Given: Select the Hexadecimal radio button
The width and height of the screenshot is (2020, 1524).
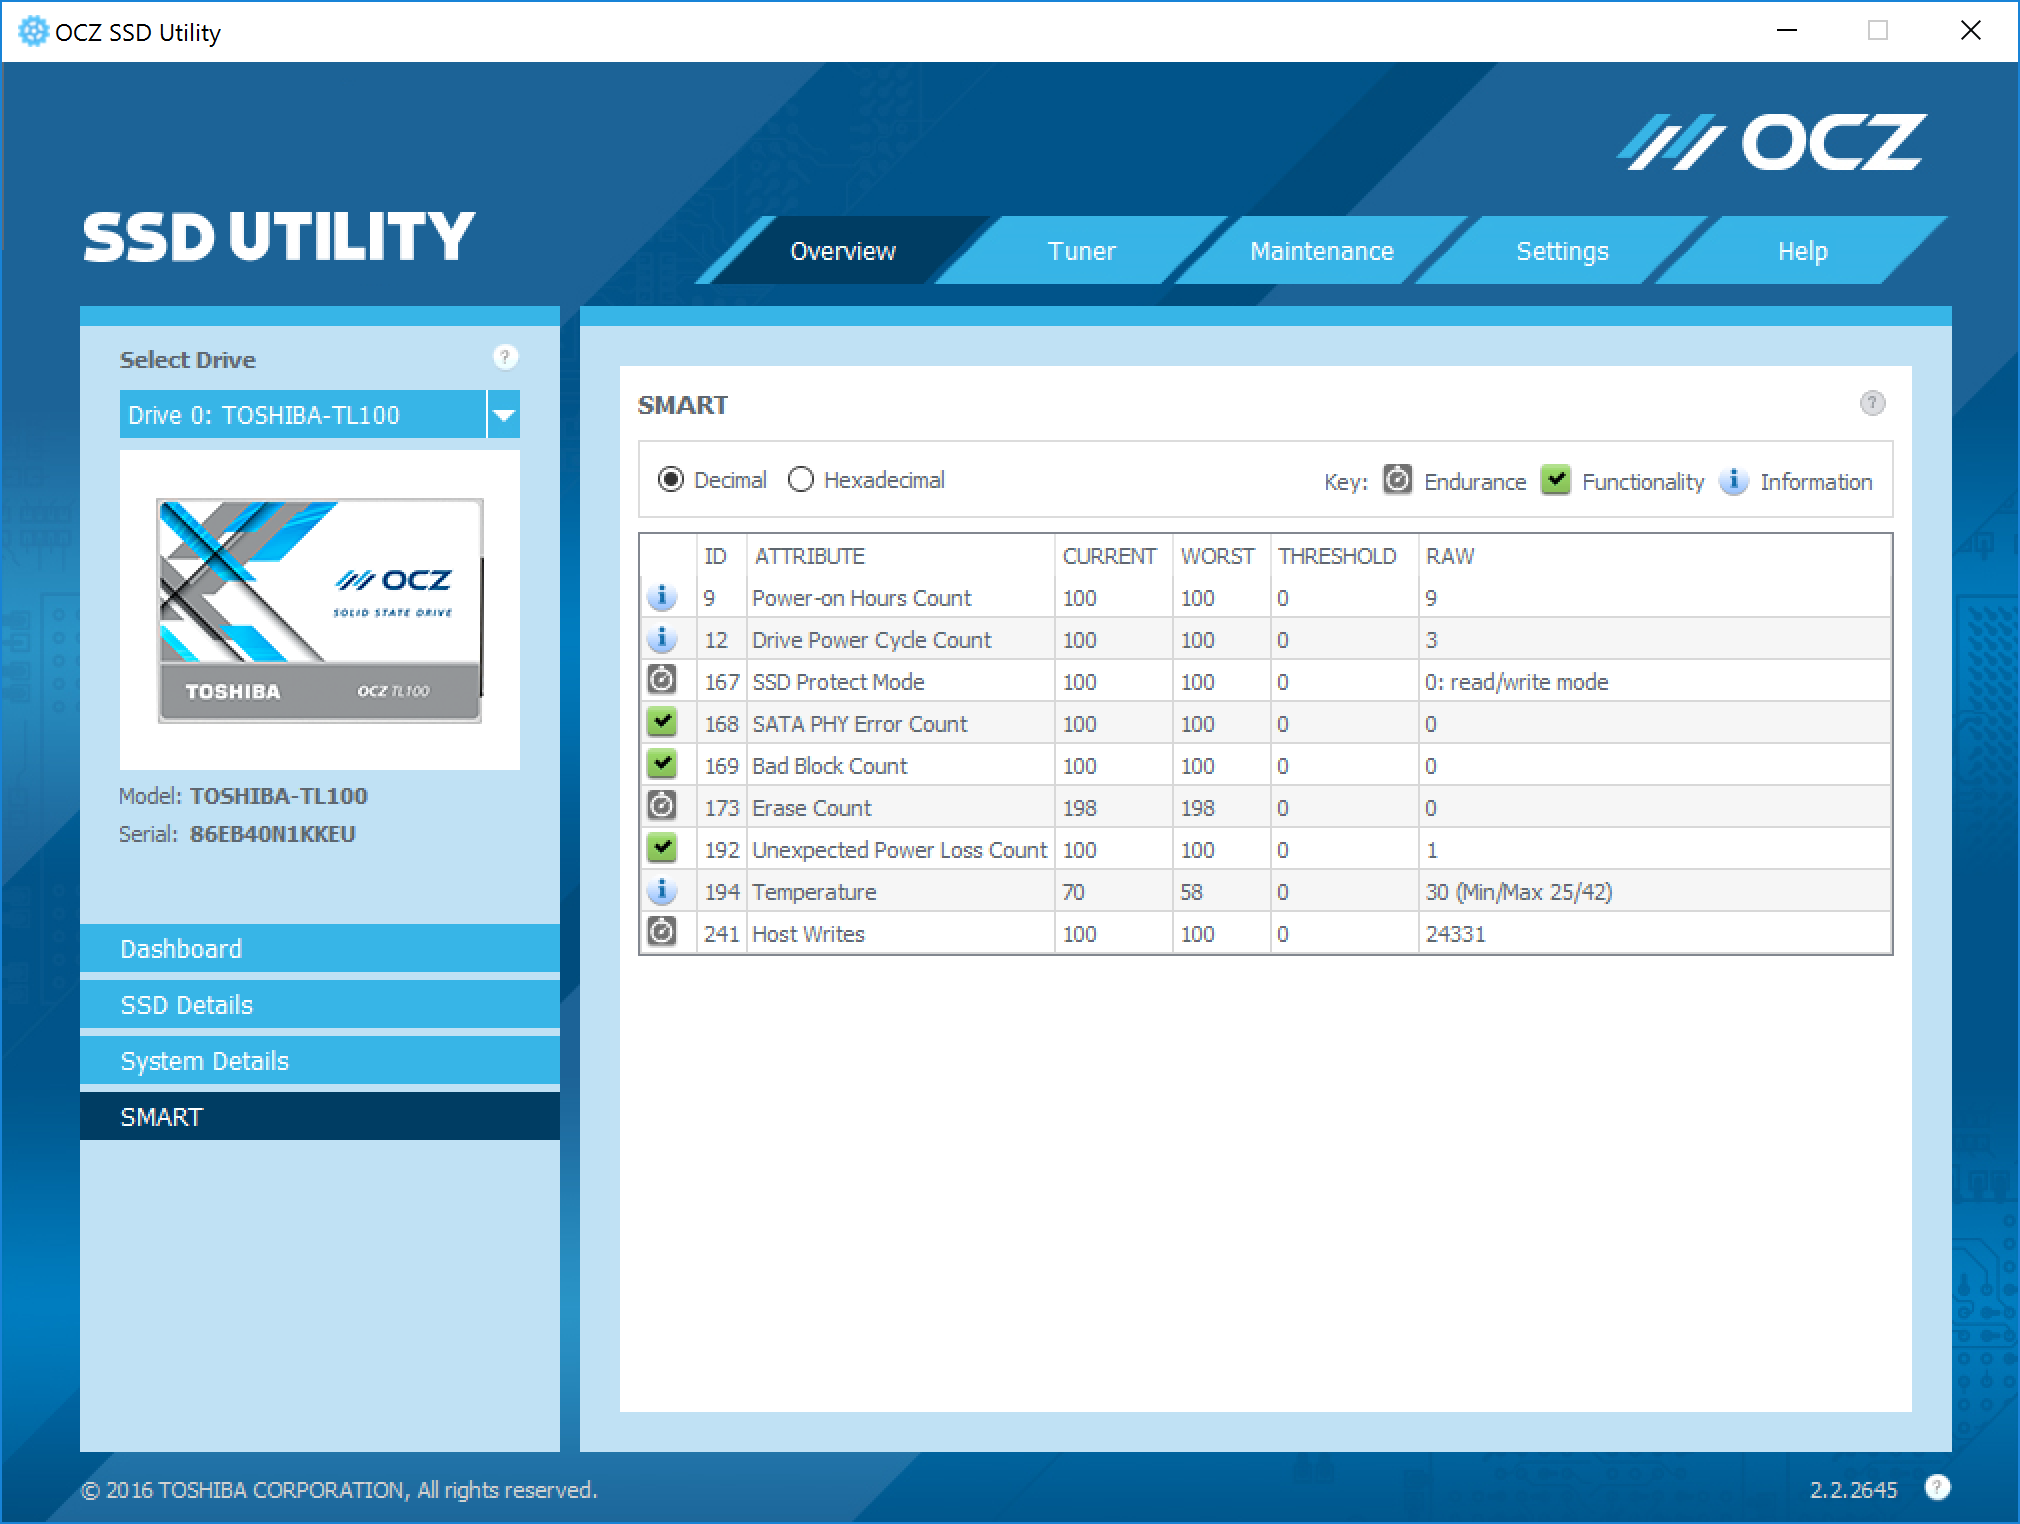Looking at the screenshot, I should point(802,479).
